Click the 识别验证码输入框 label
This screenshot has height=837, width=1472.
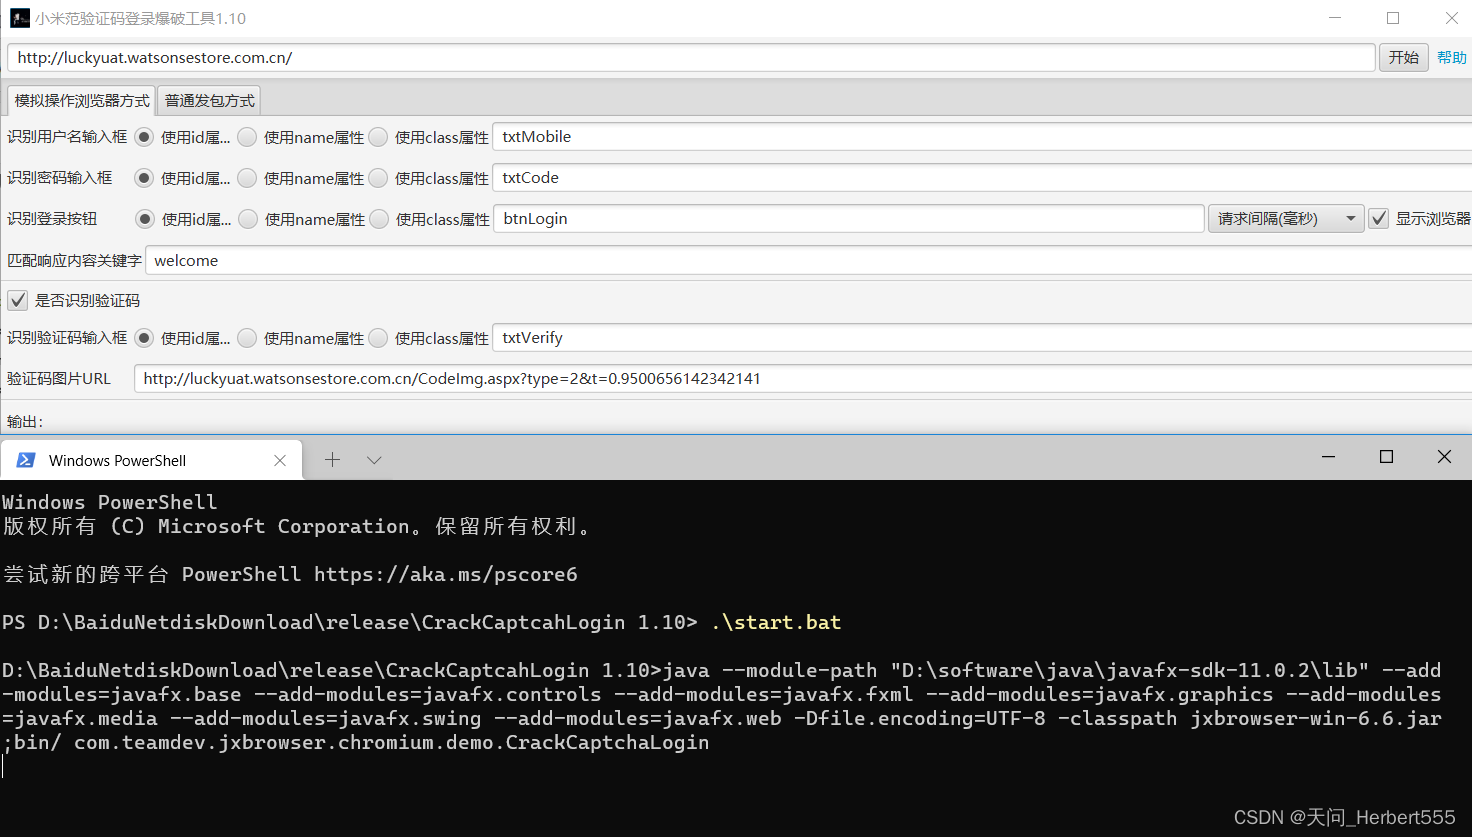tap(67, 338)
